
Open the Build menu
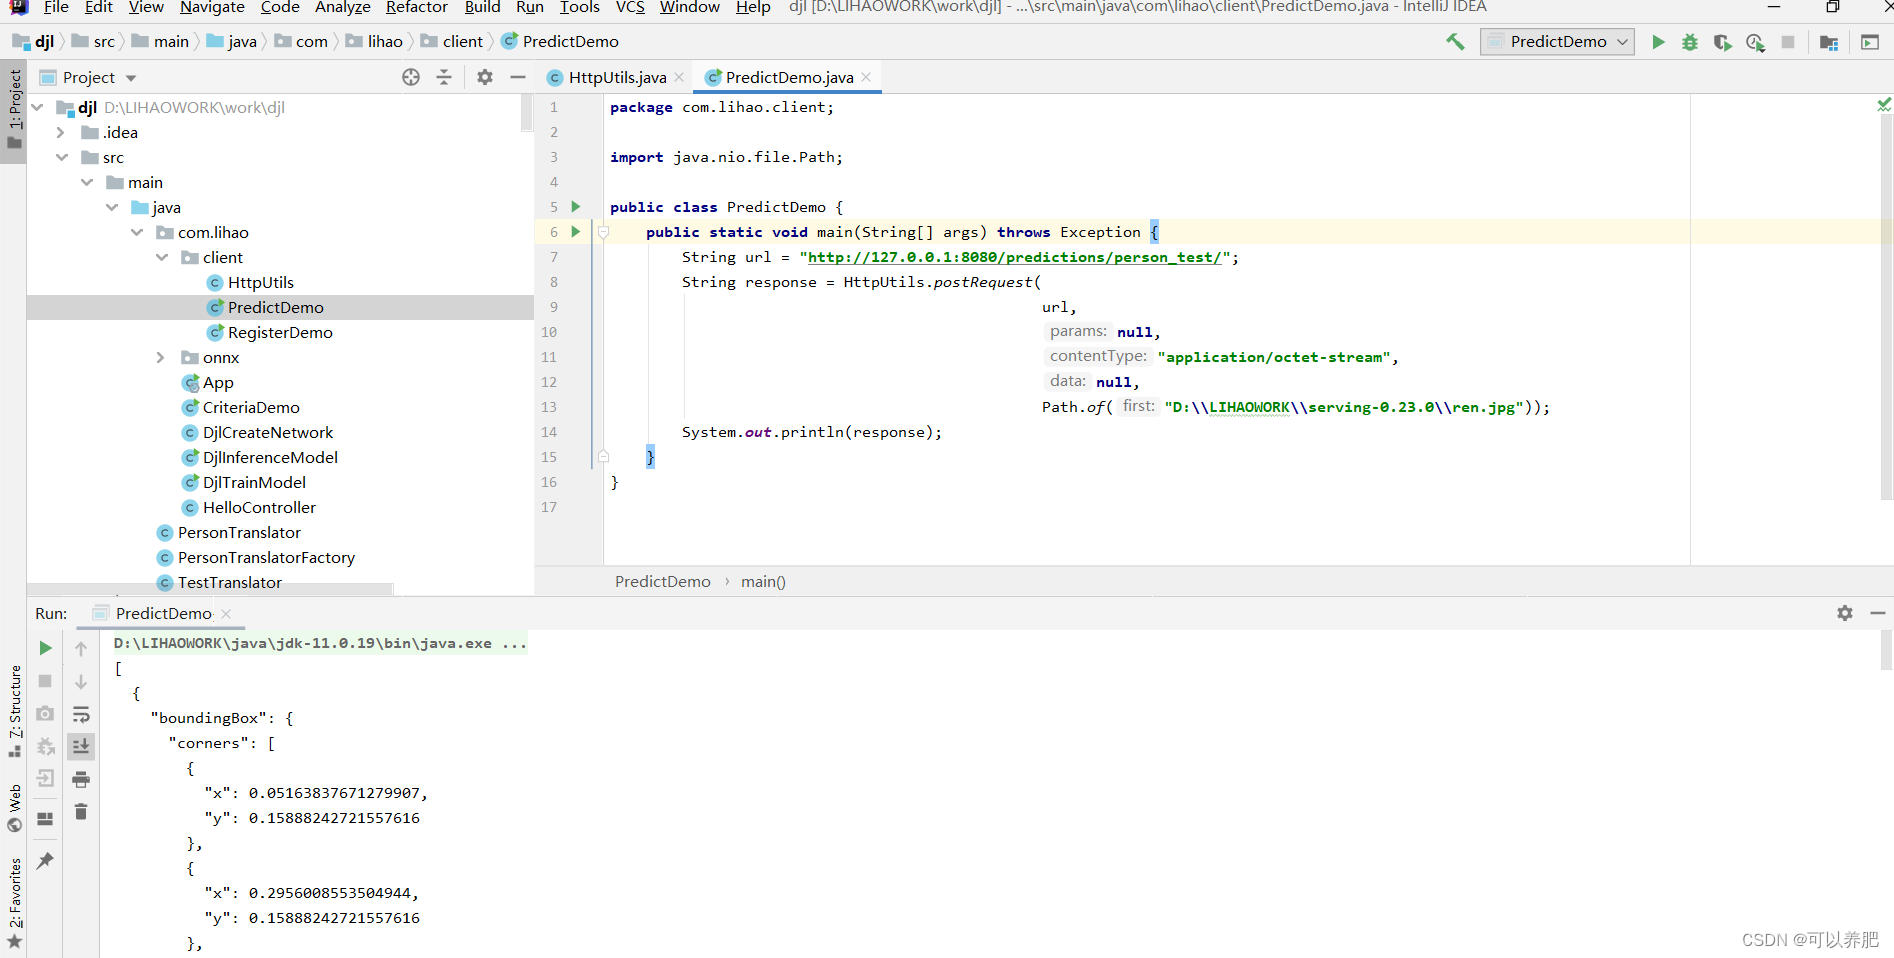coord(482,7)
